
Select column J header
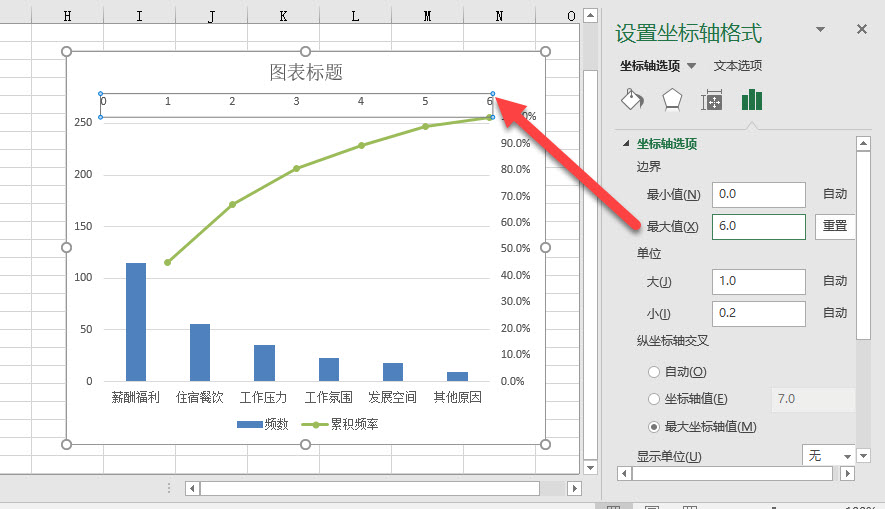[211, 16]
